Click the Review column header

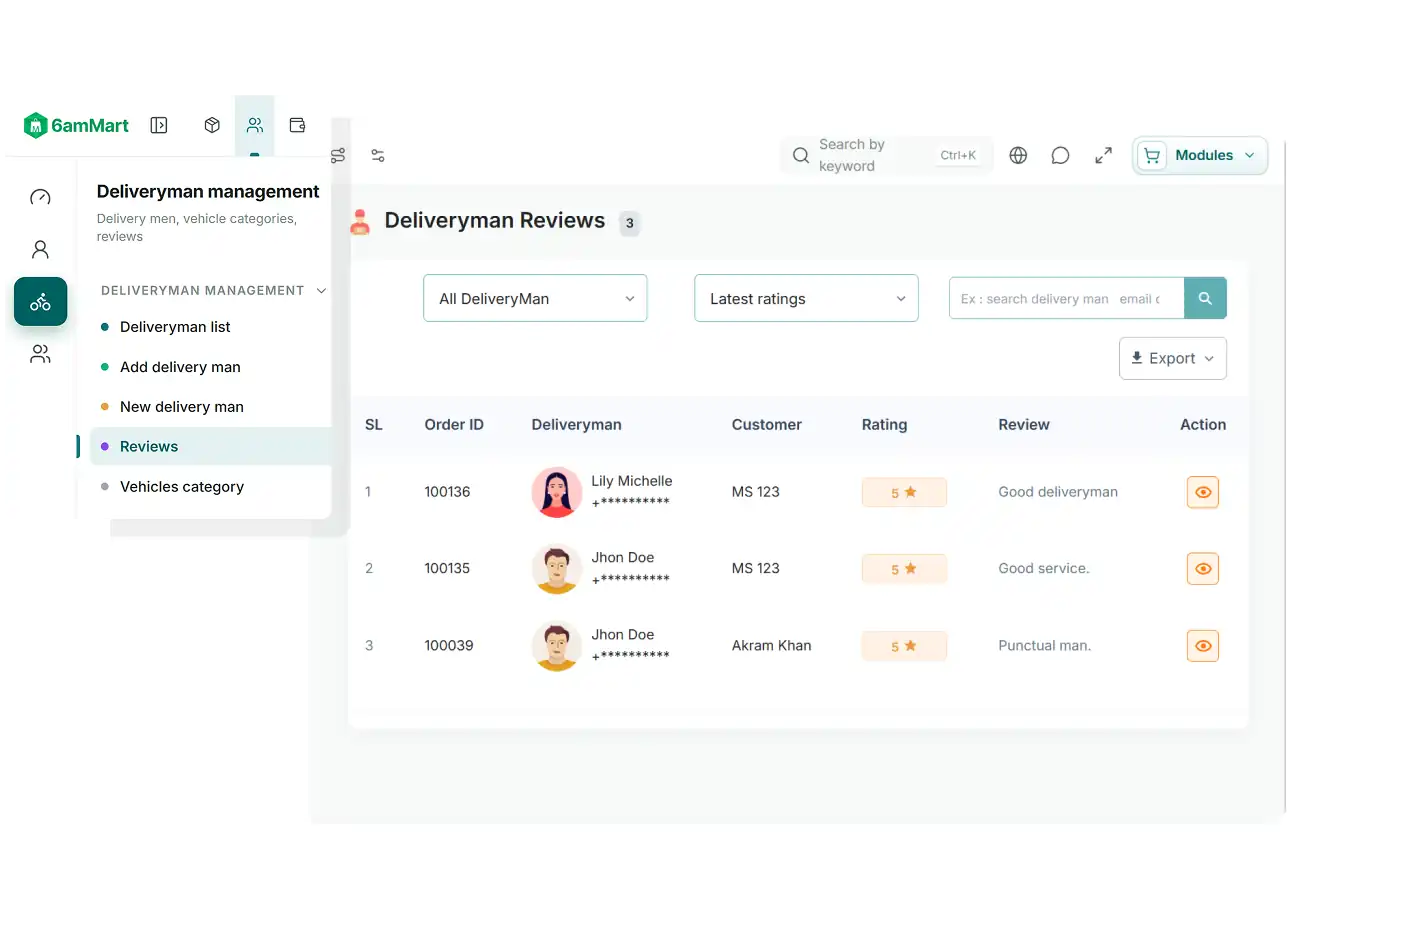(x=1024, y=425)
